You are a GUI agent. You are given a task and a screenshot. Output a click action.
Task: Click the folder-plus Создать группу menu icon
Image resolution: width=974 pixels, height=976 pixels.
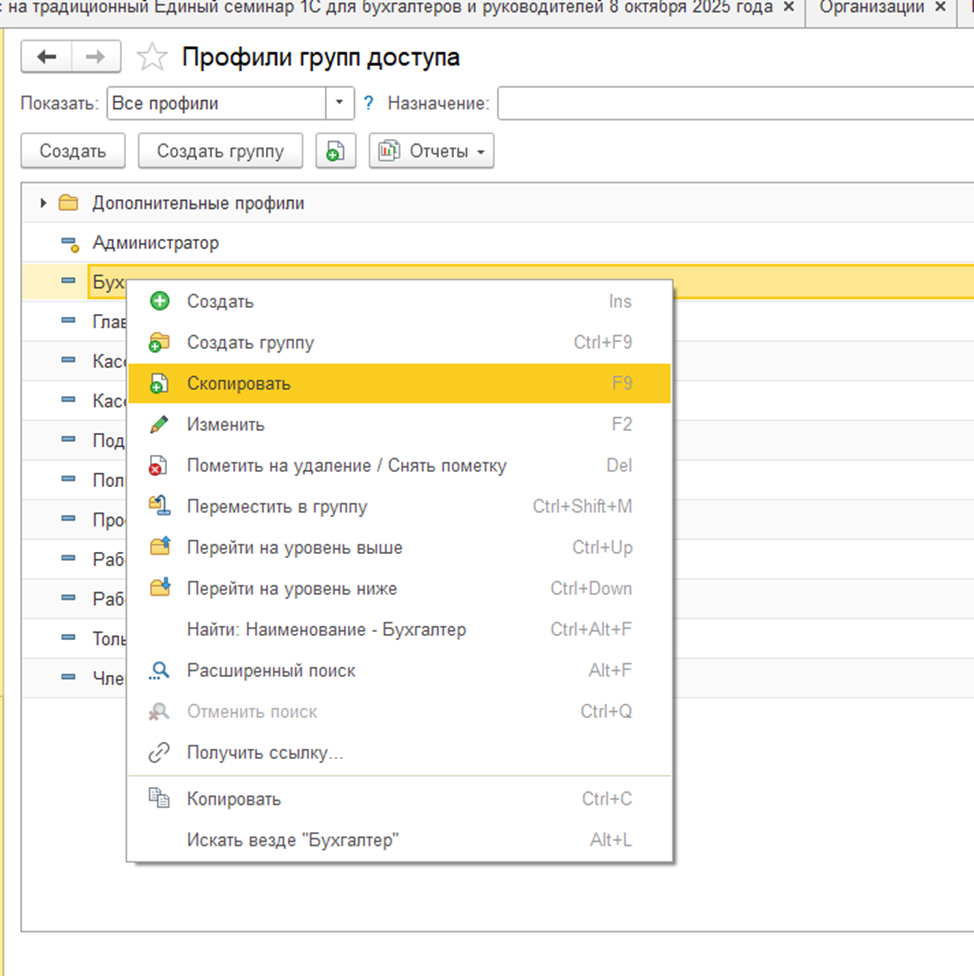click(159, 342)
